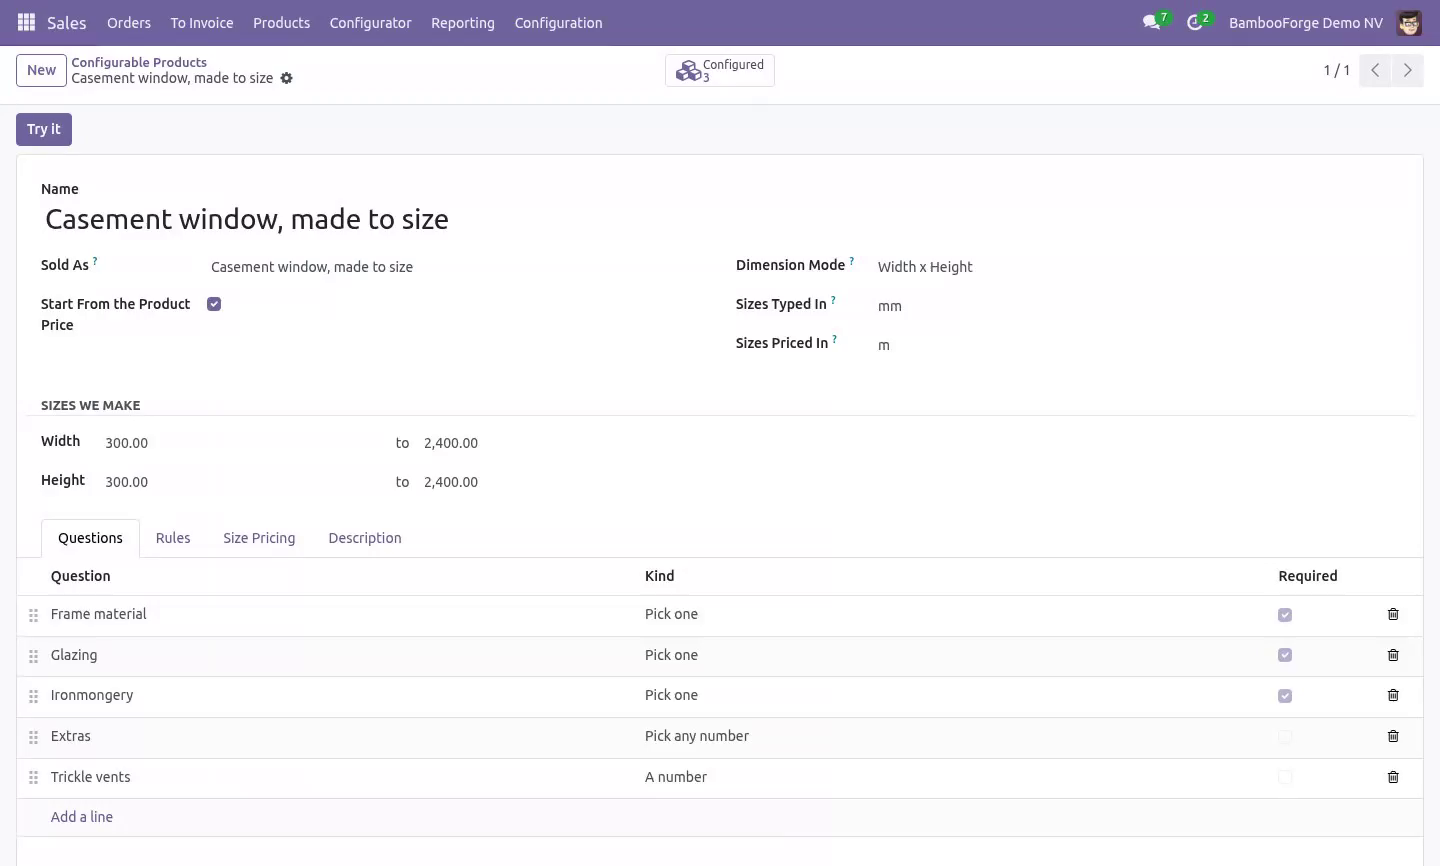Toggle Start From the Product Price checkbox
Viewport: 1440px width, 866px height.
[x=214, y=304]
